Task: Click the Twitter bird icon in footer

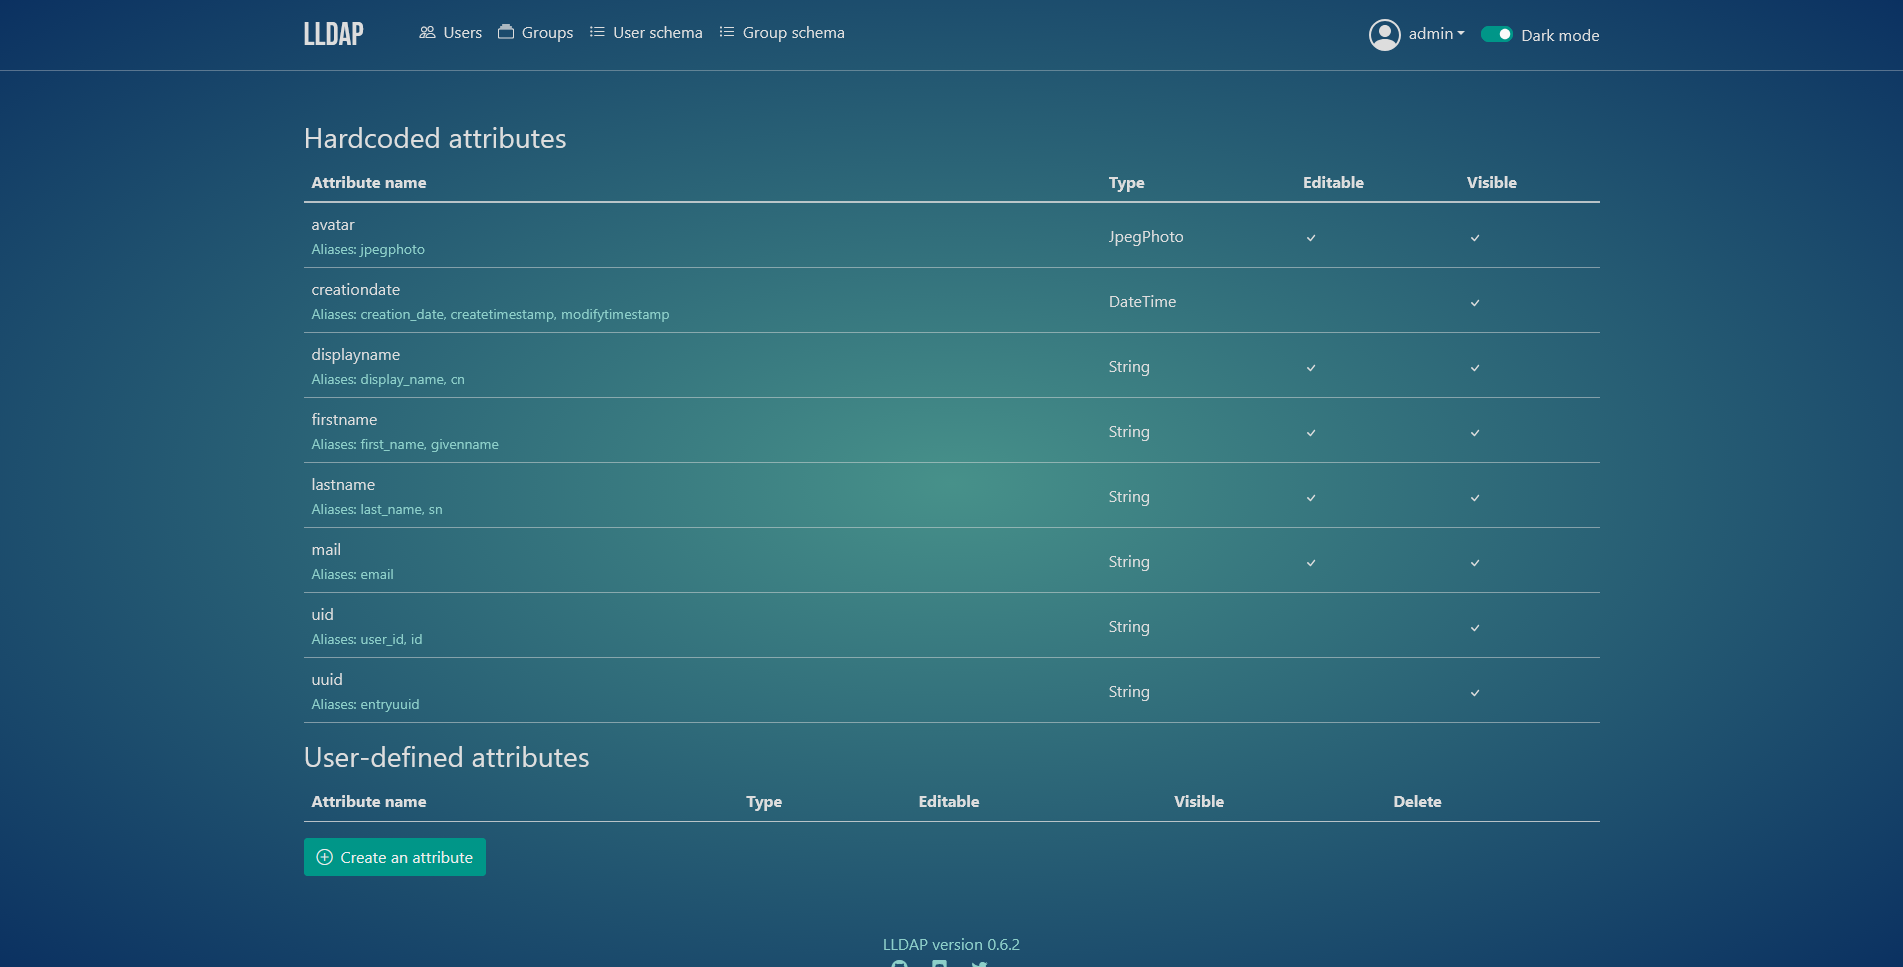Action: pyautogui.click(x=979, y=963)
